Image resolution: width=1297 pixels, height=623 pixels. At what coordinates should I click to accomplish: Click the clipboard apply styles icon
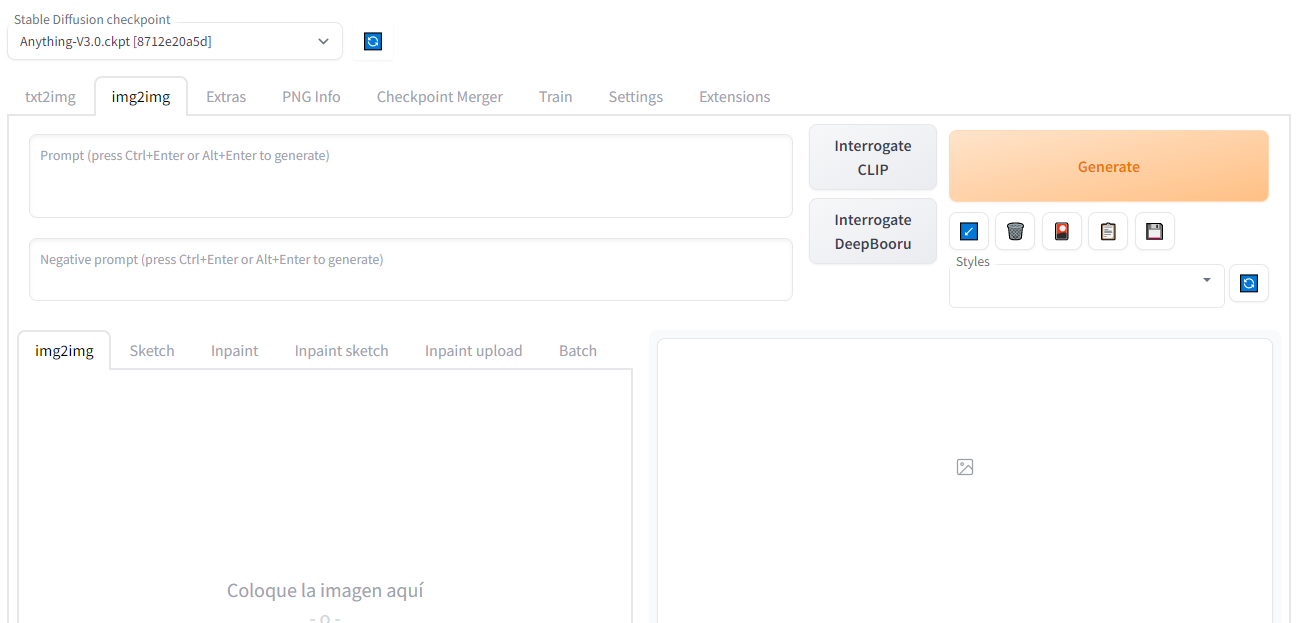(x=1108, y=232)
